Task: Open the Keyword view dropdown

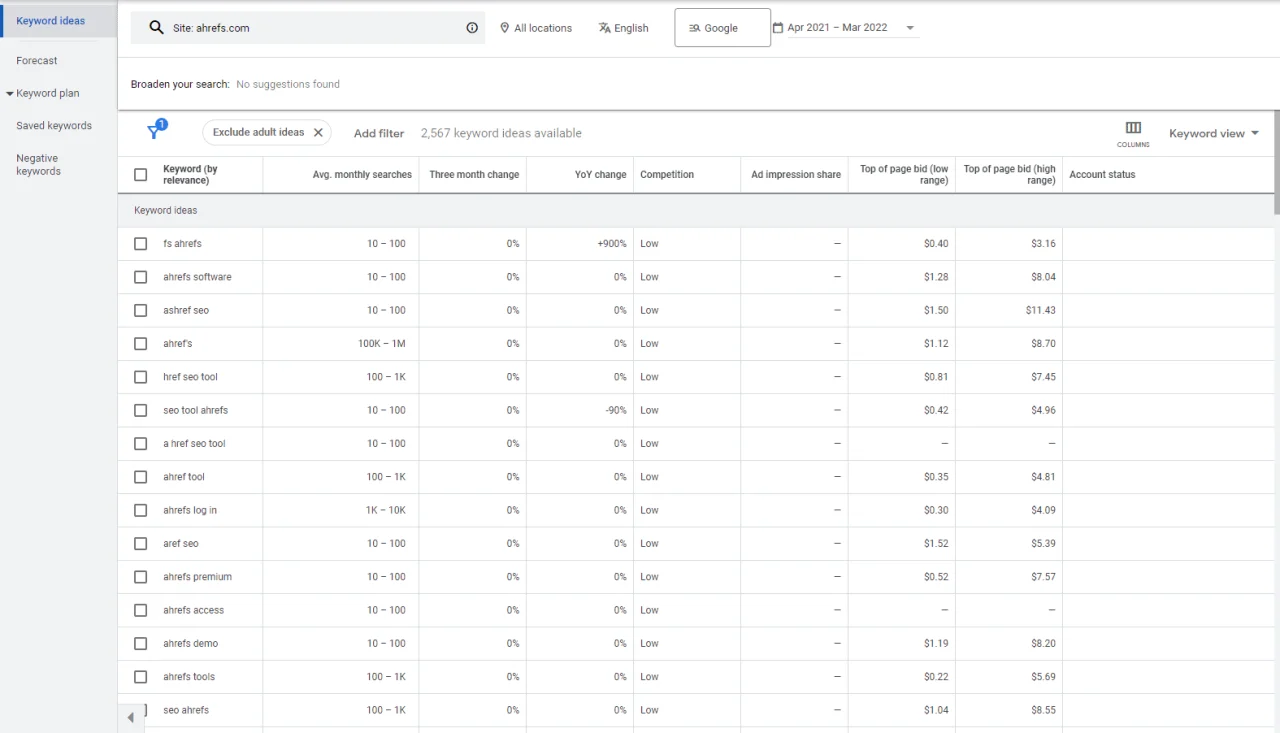Action: coord(1213,133)
